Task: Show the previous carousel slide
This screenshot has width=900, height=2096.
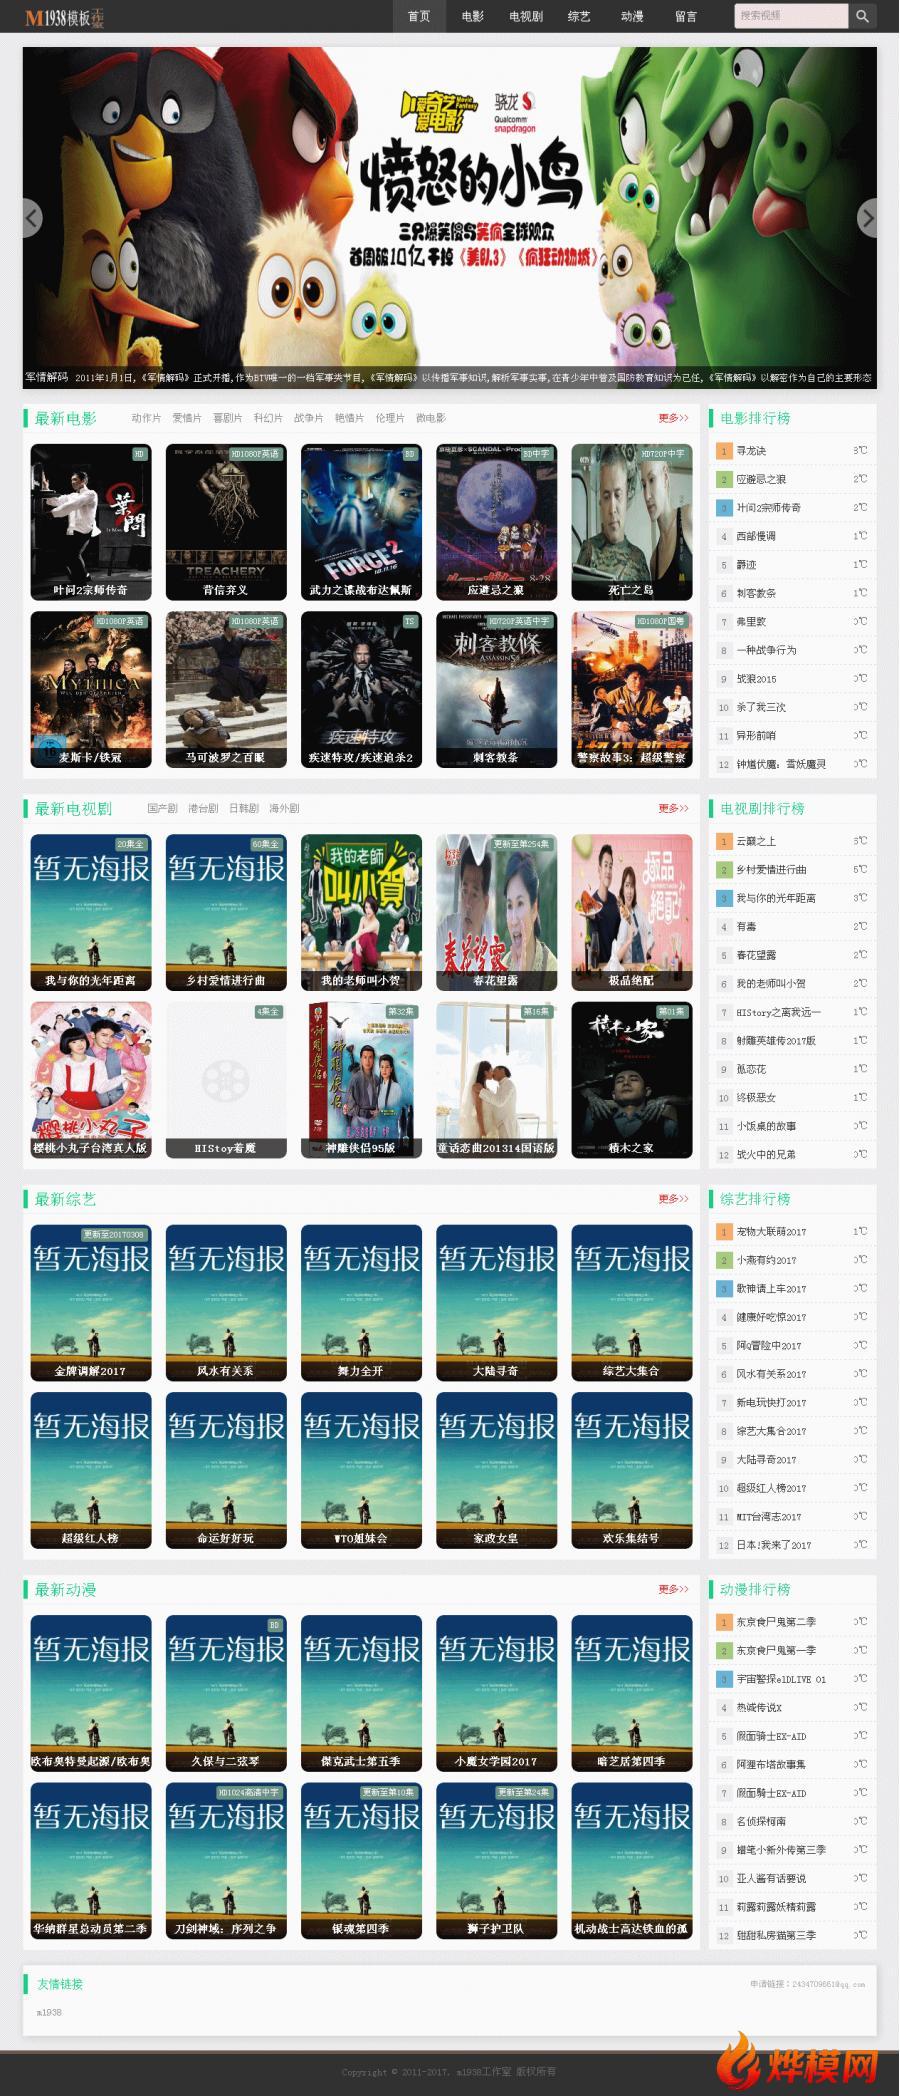Action: pos(32,218)
